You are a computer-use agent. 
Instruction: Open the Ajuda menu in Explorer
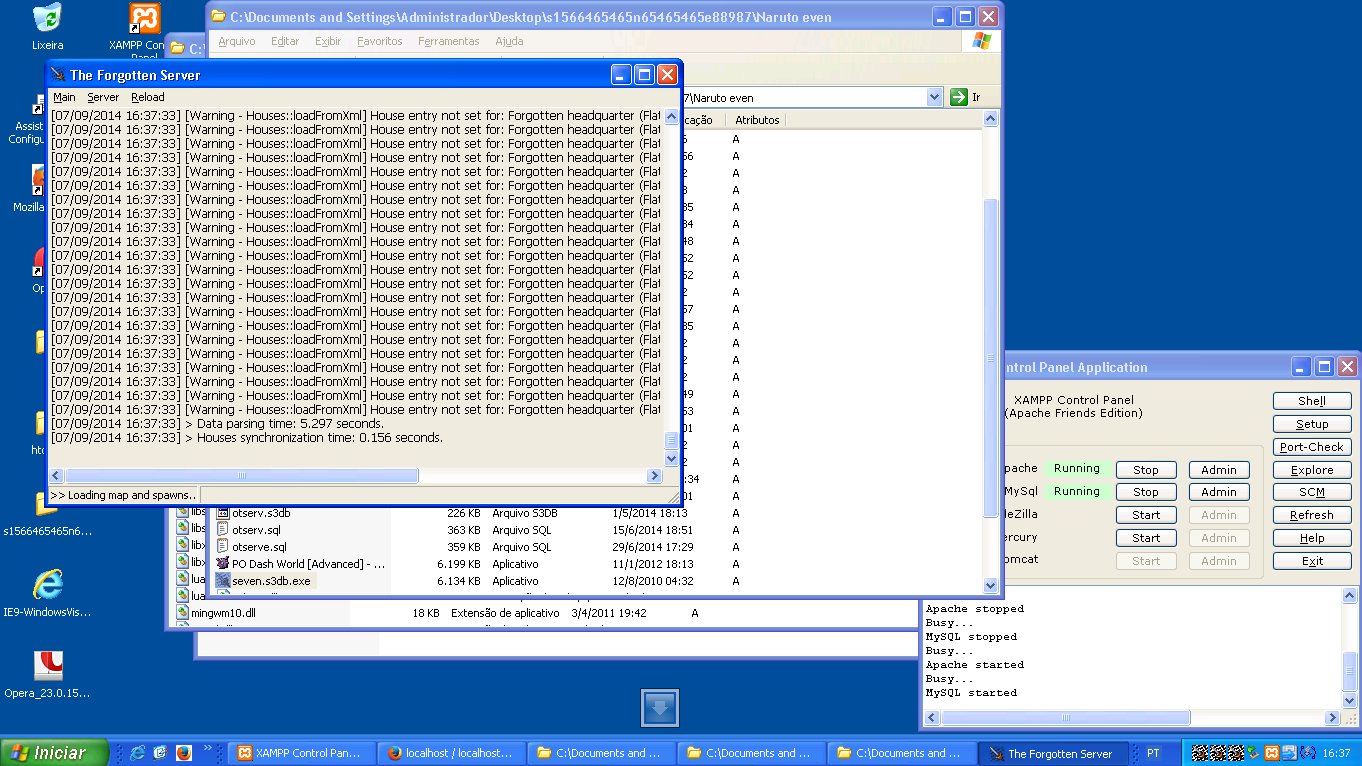click(x=509, y=41)
